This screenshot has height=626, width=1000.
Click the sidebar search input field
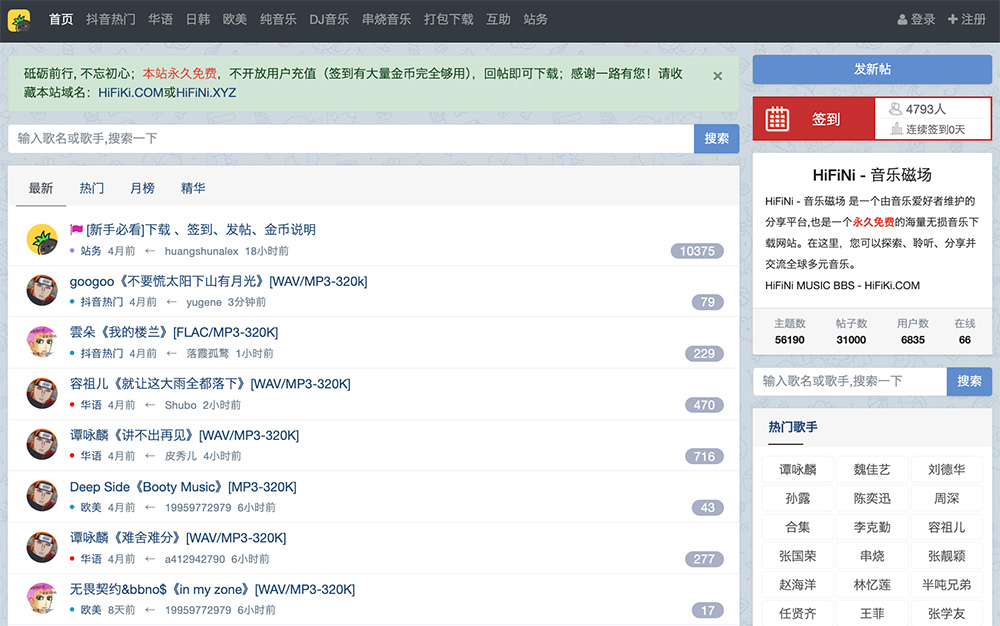click(849, 381)
